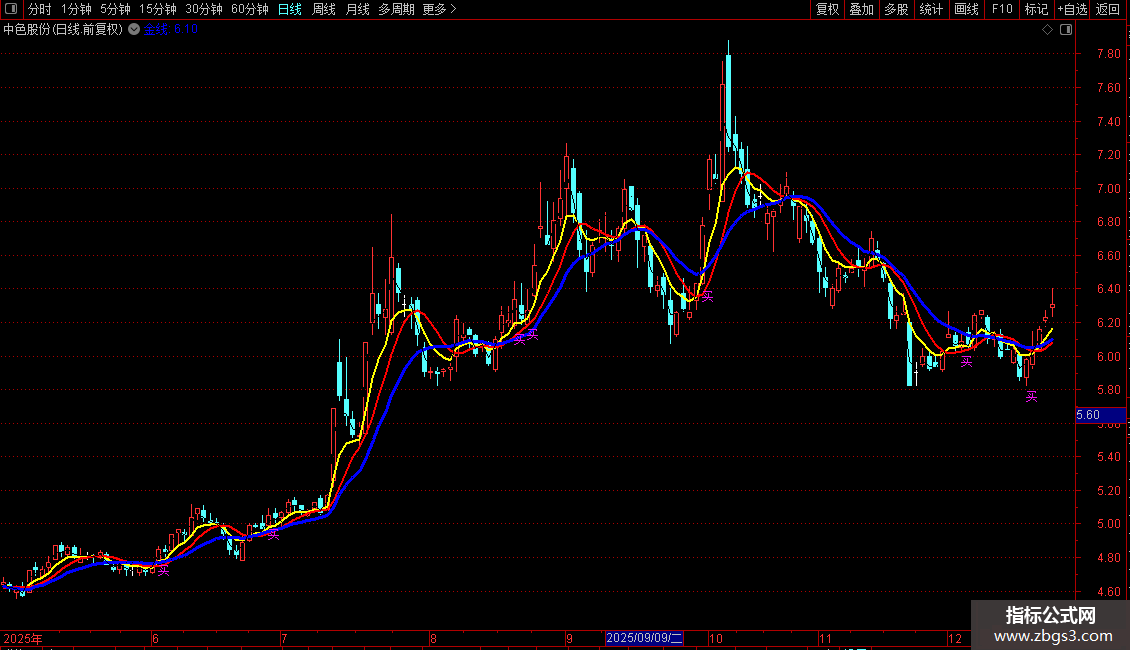Switch to 周线 weekly chart
Viewport: 1130px width, 650px height.
324,9
